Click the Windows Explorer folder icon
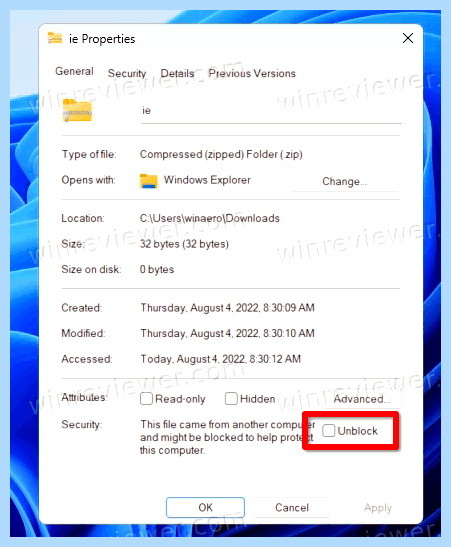451x547 pixels. (149, 181)
